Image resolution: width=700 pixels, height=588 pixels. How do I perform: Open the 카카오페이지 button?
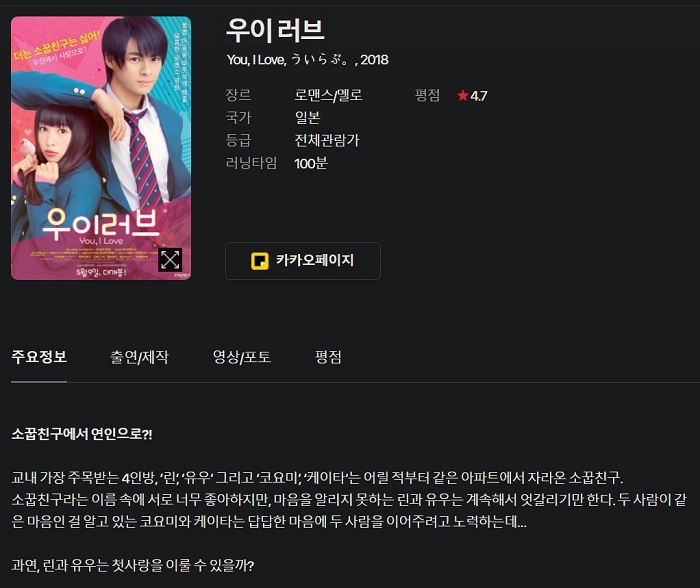(303, 261)
